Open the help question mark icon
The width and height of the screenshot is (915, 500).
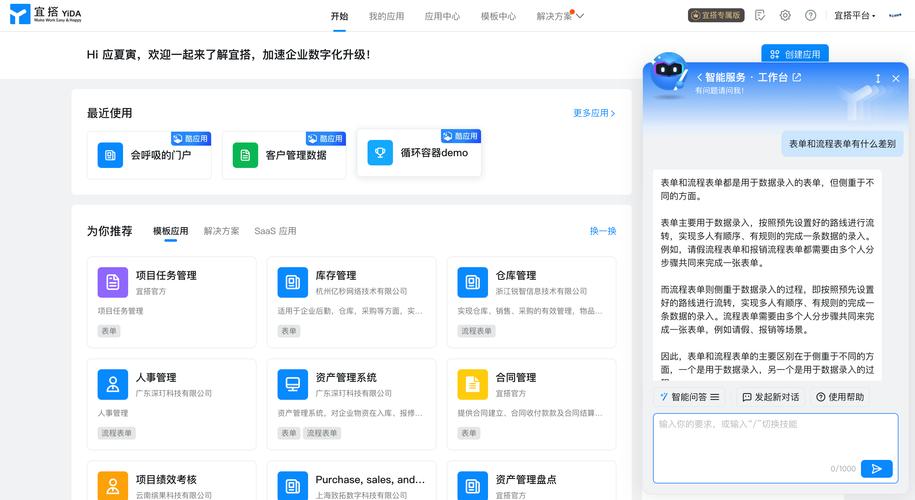[811, 15]
